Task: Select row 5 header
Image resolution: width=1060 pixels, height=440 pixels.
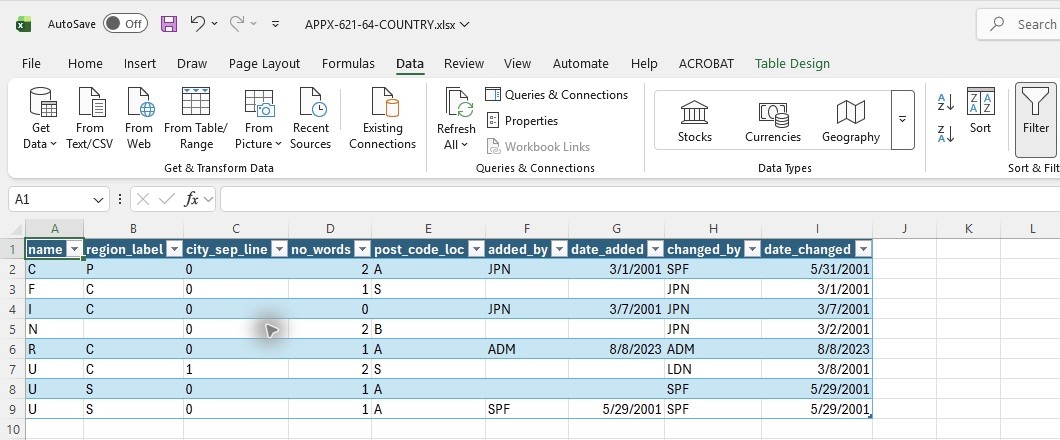Action: click(12, 329)
